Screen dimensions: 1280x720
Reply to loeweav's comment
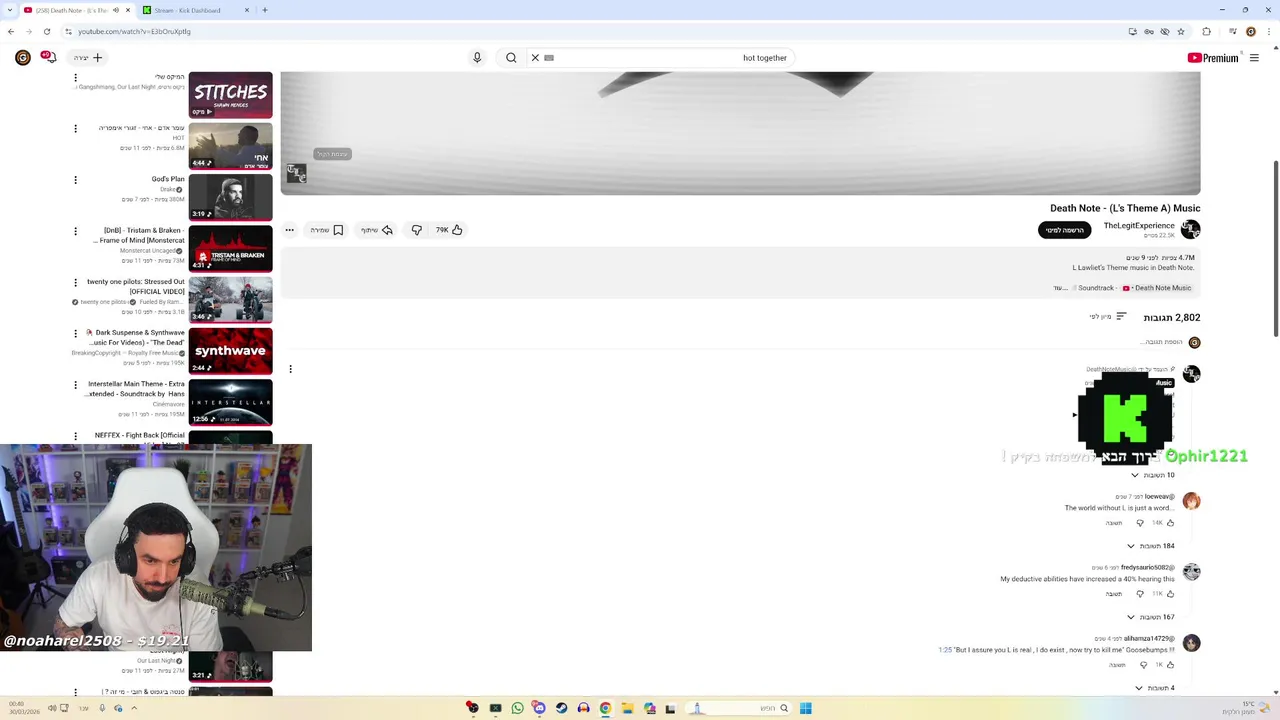tap(1114, 523)
